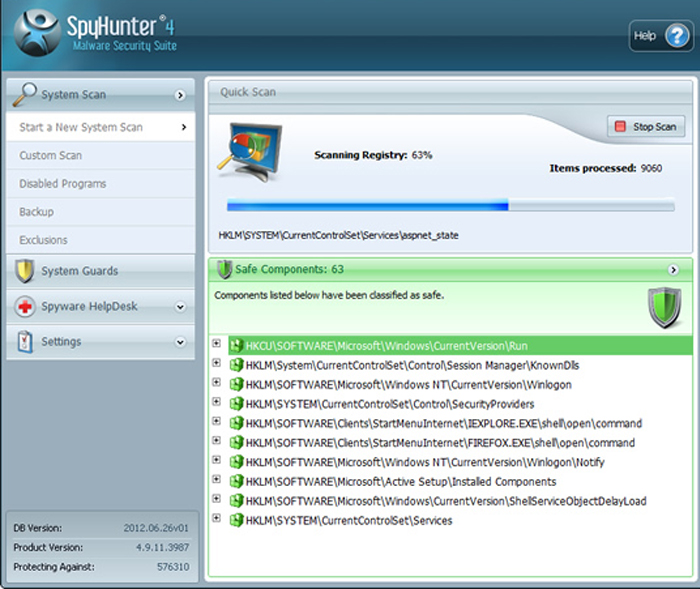Open the System Guards section

point(100,271)
